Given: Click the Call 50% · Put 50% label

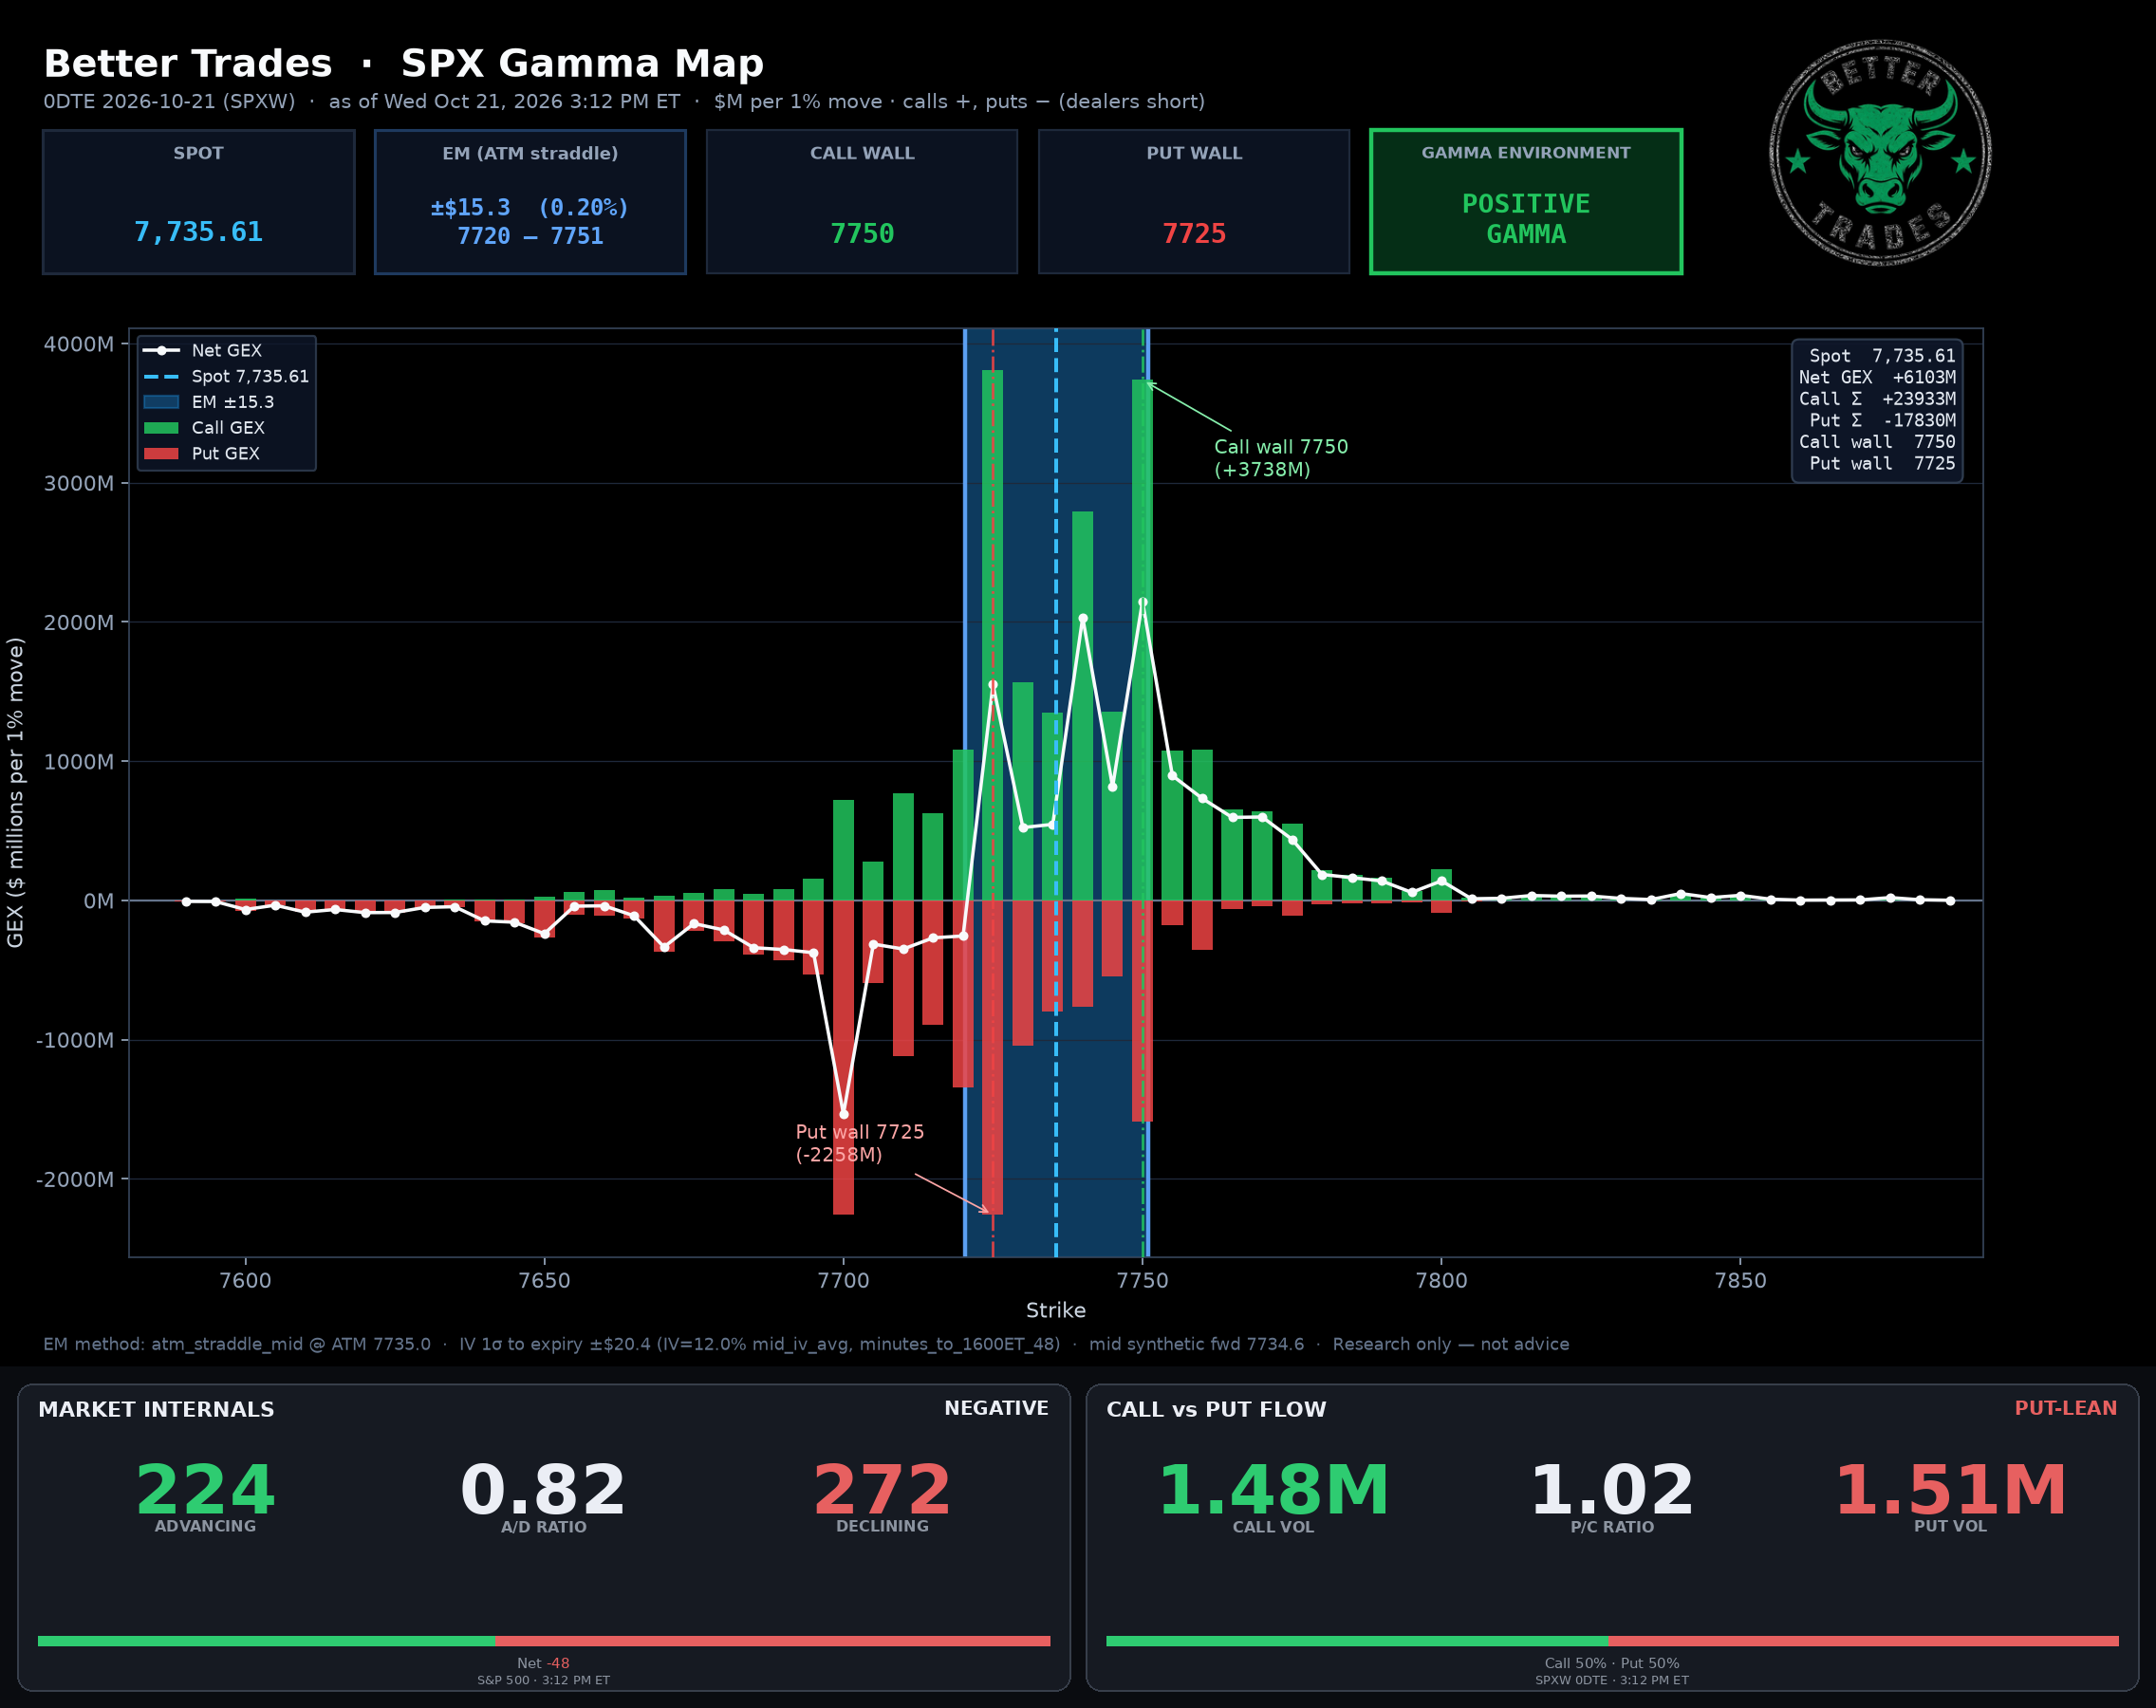Looking at the screenshot, I should [1612, 1663].
